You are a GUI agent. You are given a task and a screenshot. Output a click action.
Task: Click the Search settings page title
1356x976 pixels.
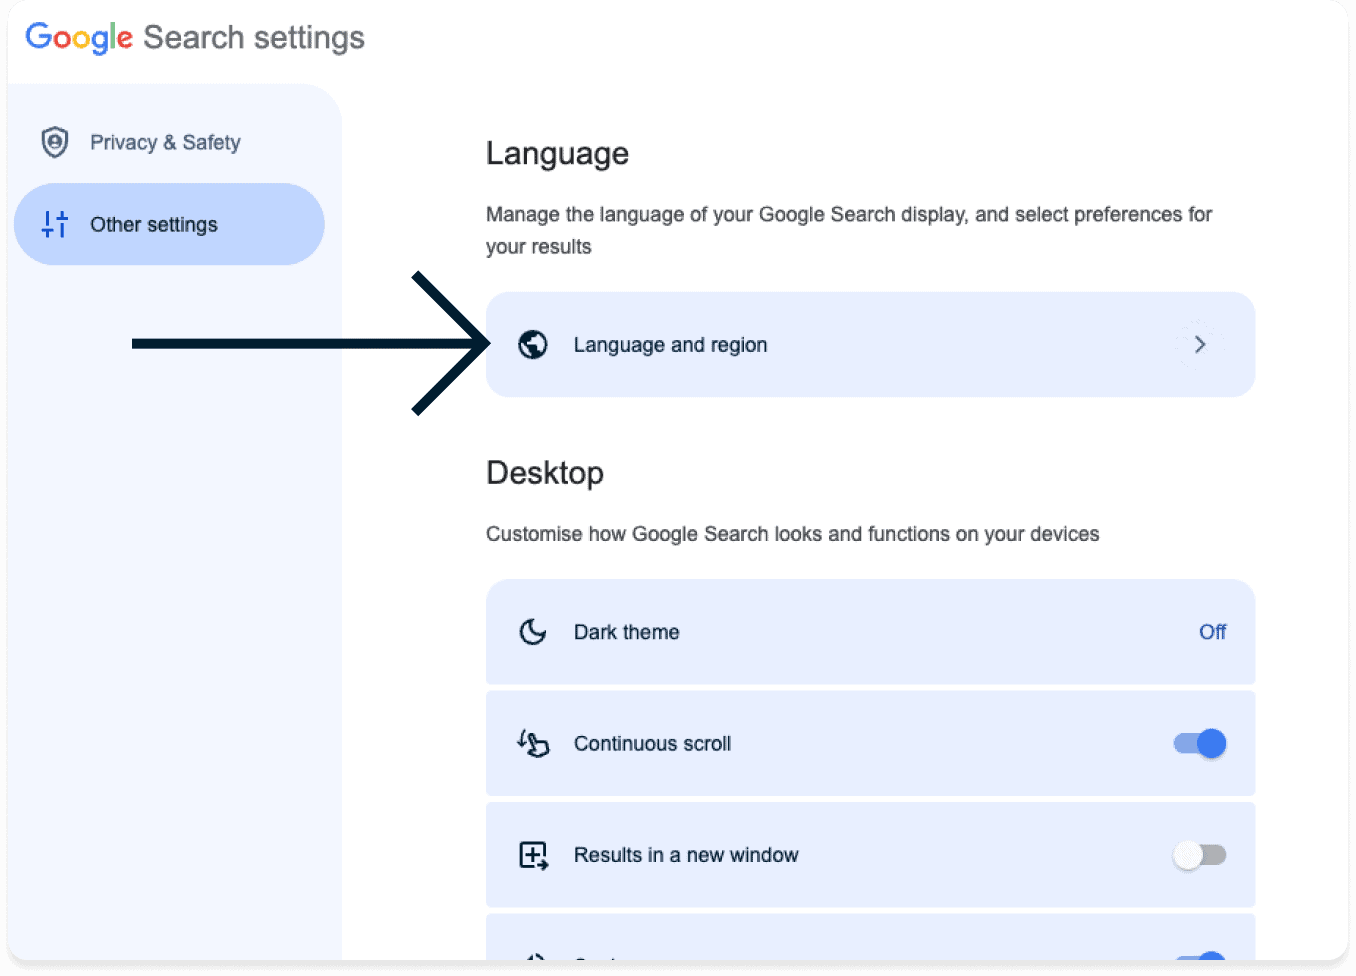click(x=254, y=38)
